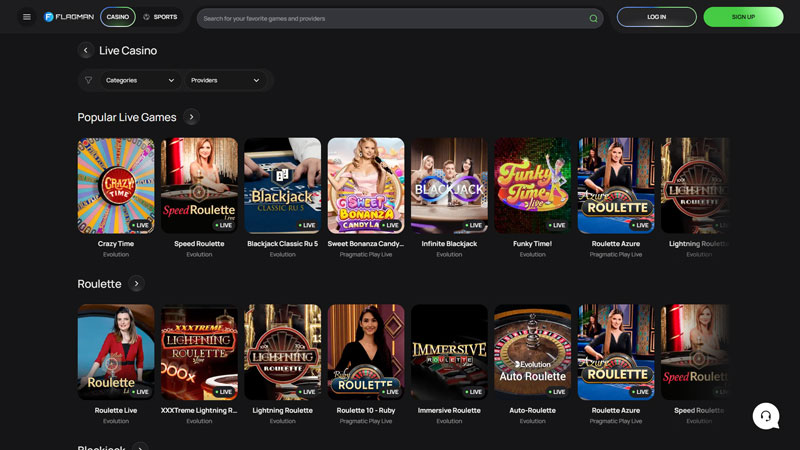Click arrow next to Popular Live Games
The width and height of the screenshot is (800, 450).
[x=191, y=117]
